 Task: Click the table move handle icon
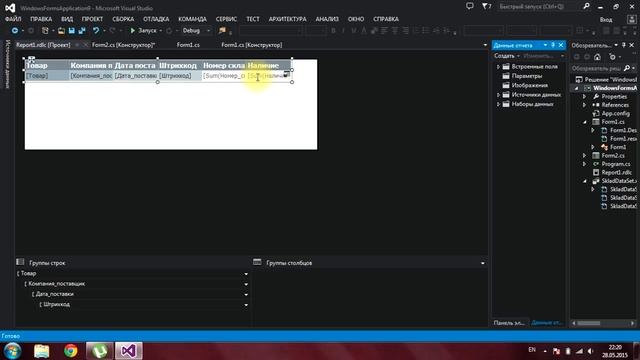(31, 59)
